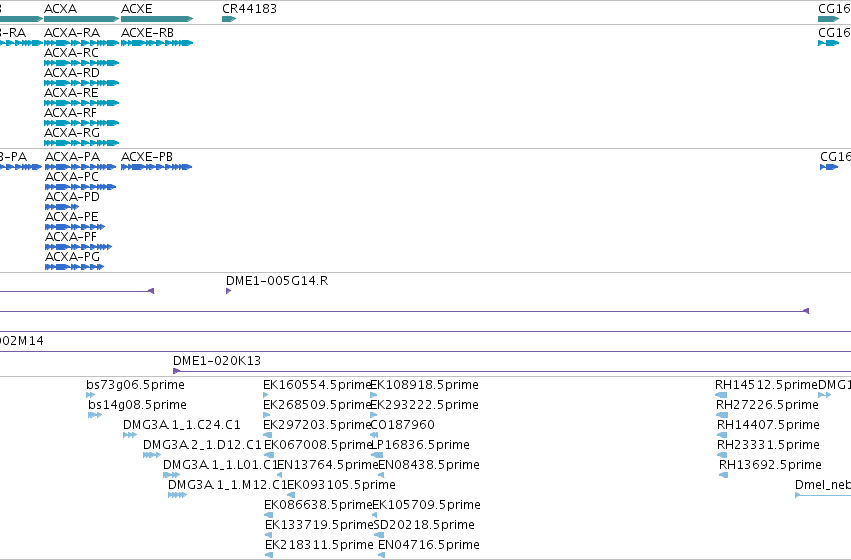
Task: Select the ACXE-RB transcript
Action: (157, 43)
